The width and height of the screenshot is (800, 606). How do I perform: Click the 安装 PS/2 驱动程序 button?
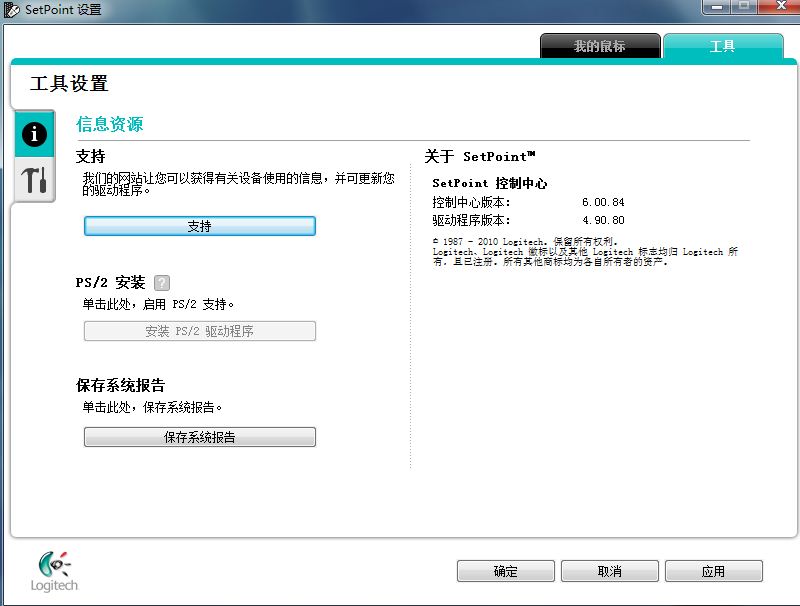200,331
